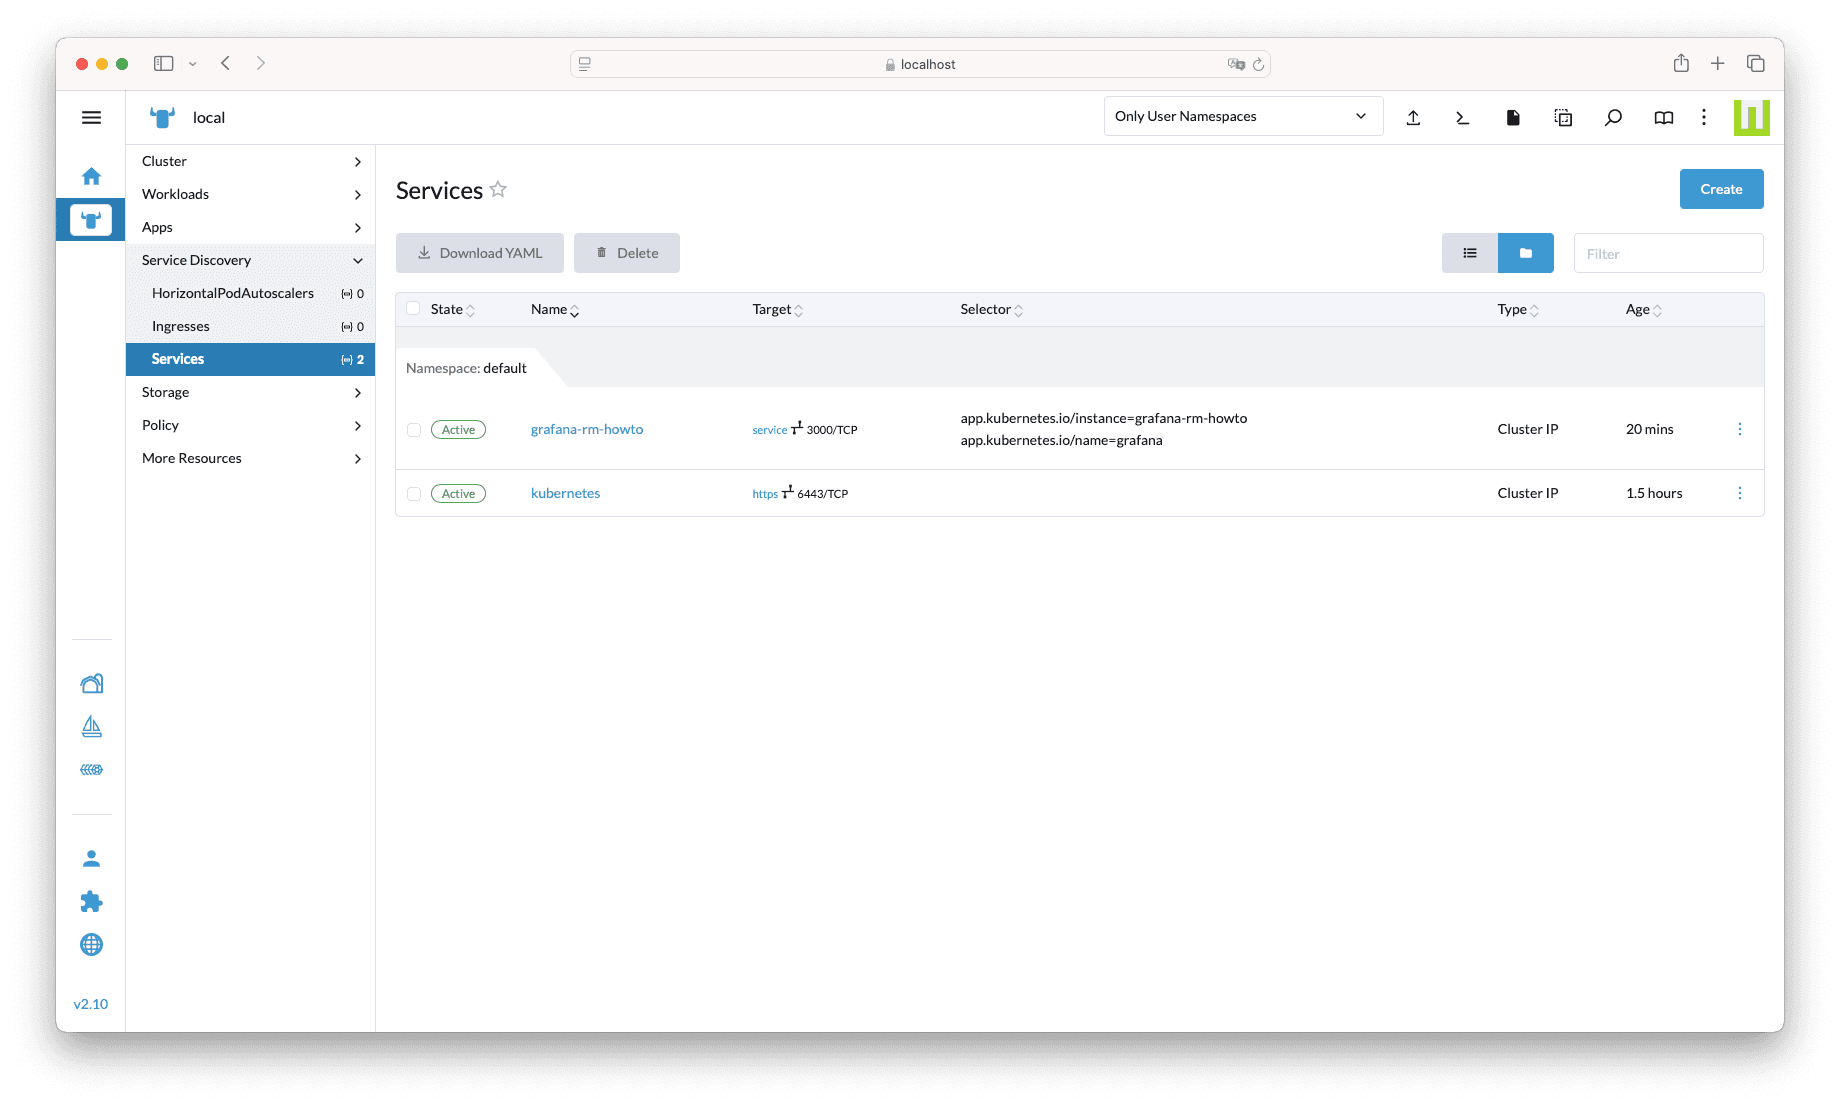This screenshot has width=1840, height=1106.
Task: Open the Copy KubeConfig icon
Action: (x=1563, y=117)
